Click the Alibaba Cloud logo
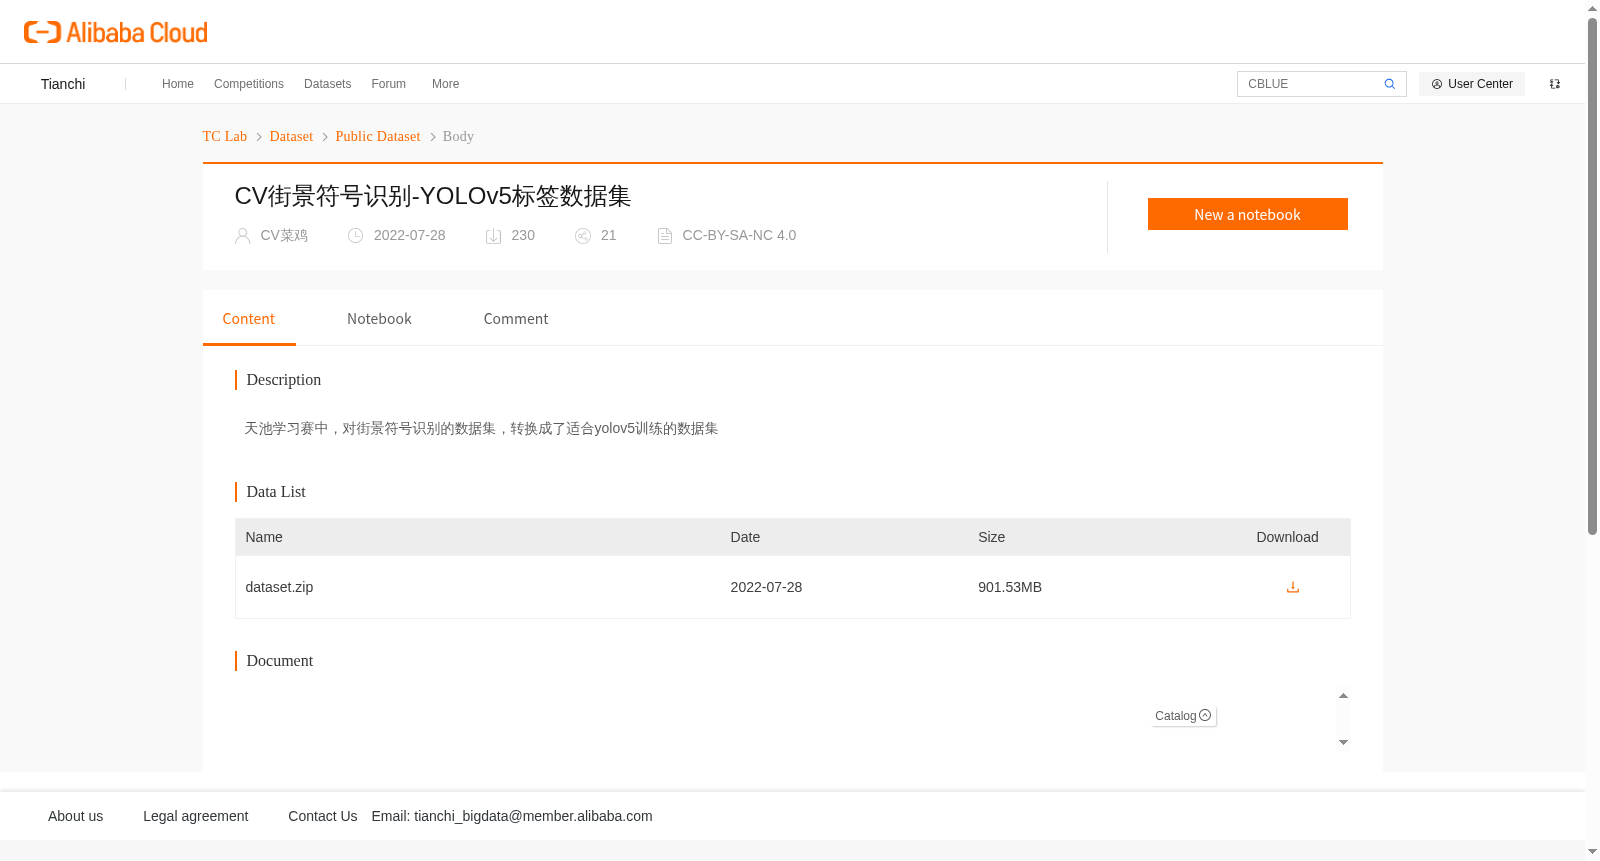The image size is (1600, 861). [116, 32]
